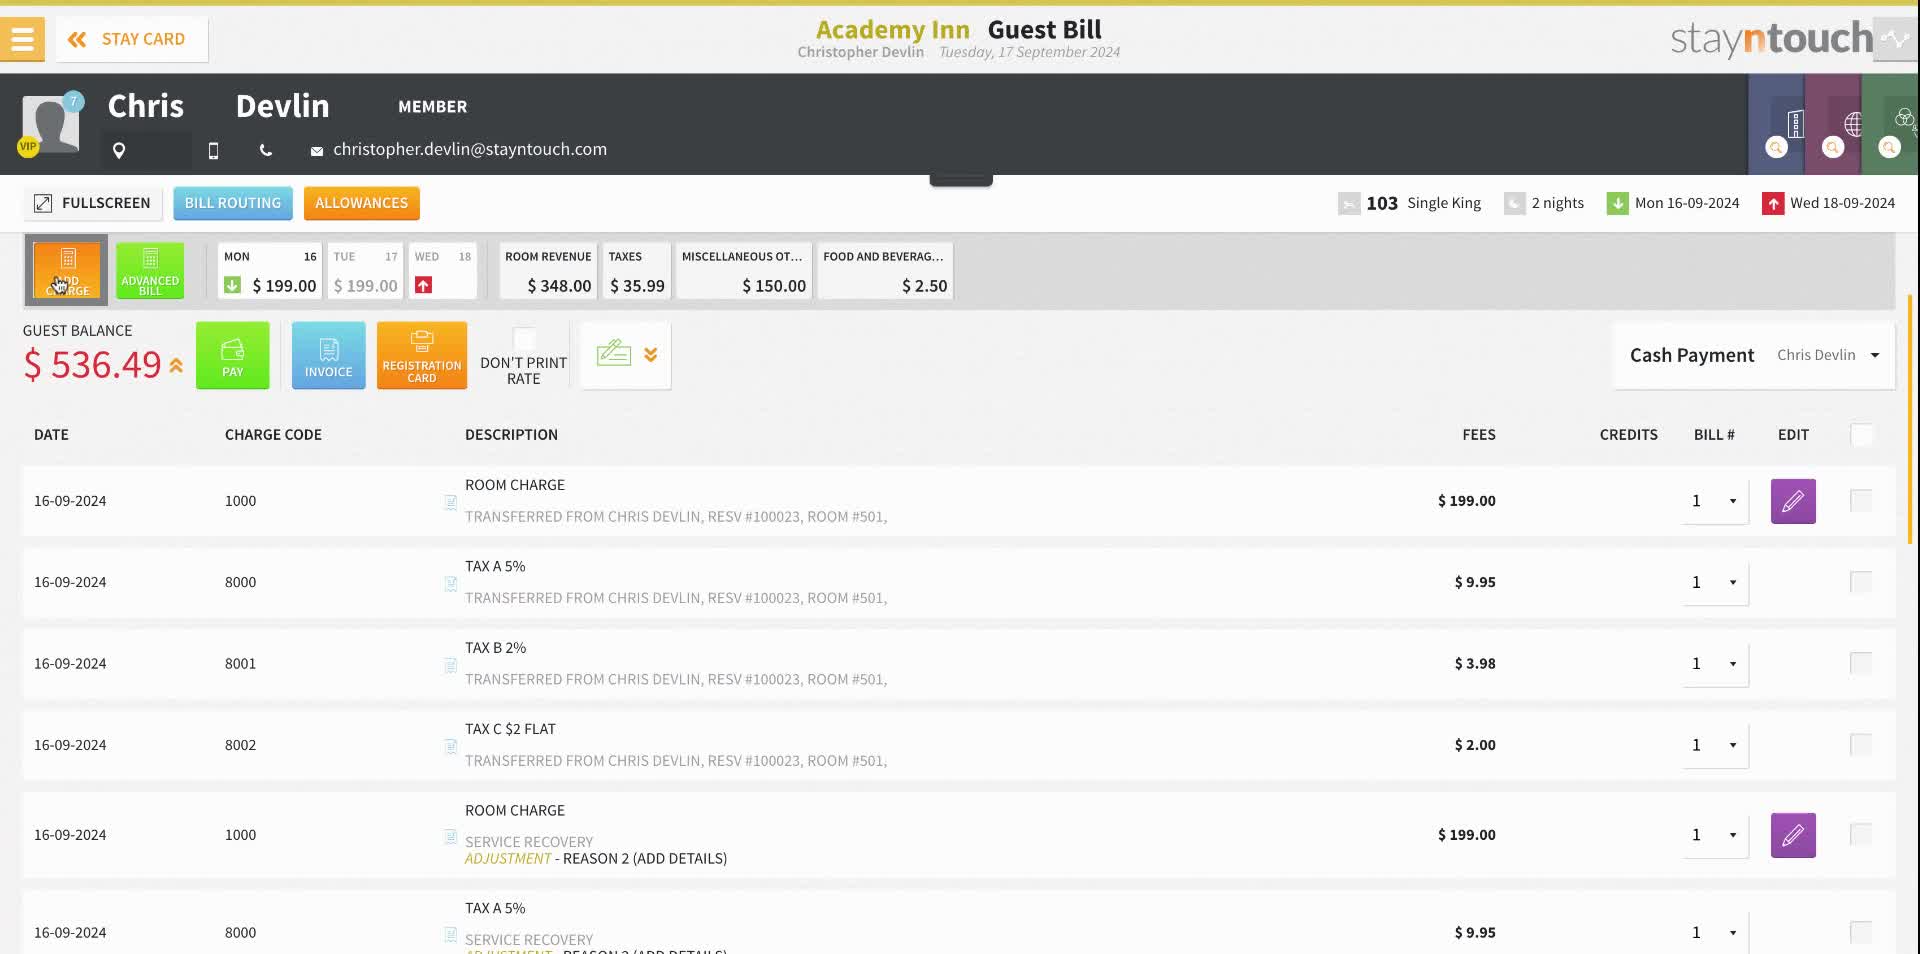Go back to the Stay Card
The height and width of the screenshot is (954, 1920).
coord(131,39)
